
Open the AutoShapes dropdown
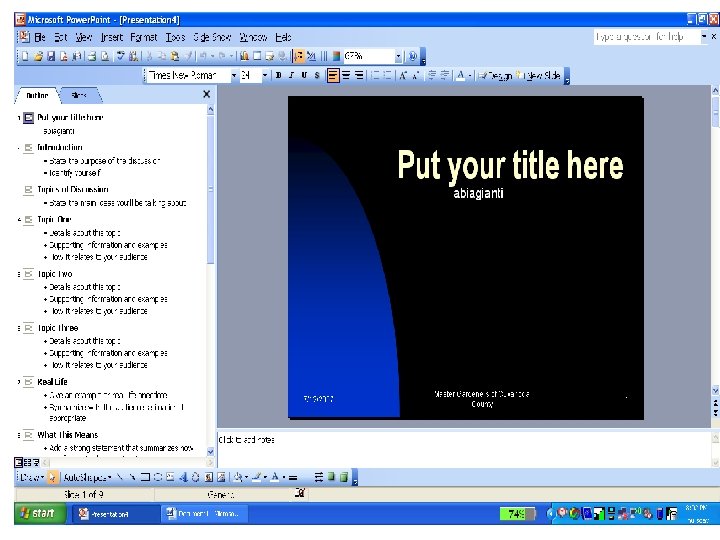tap(87, 477)
